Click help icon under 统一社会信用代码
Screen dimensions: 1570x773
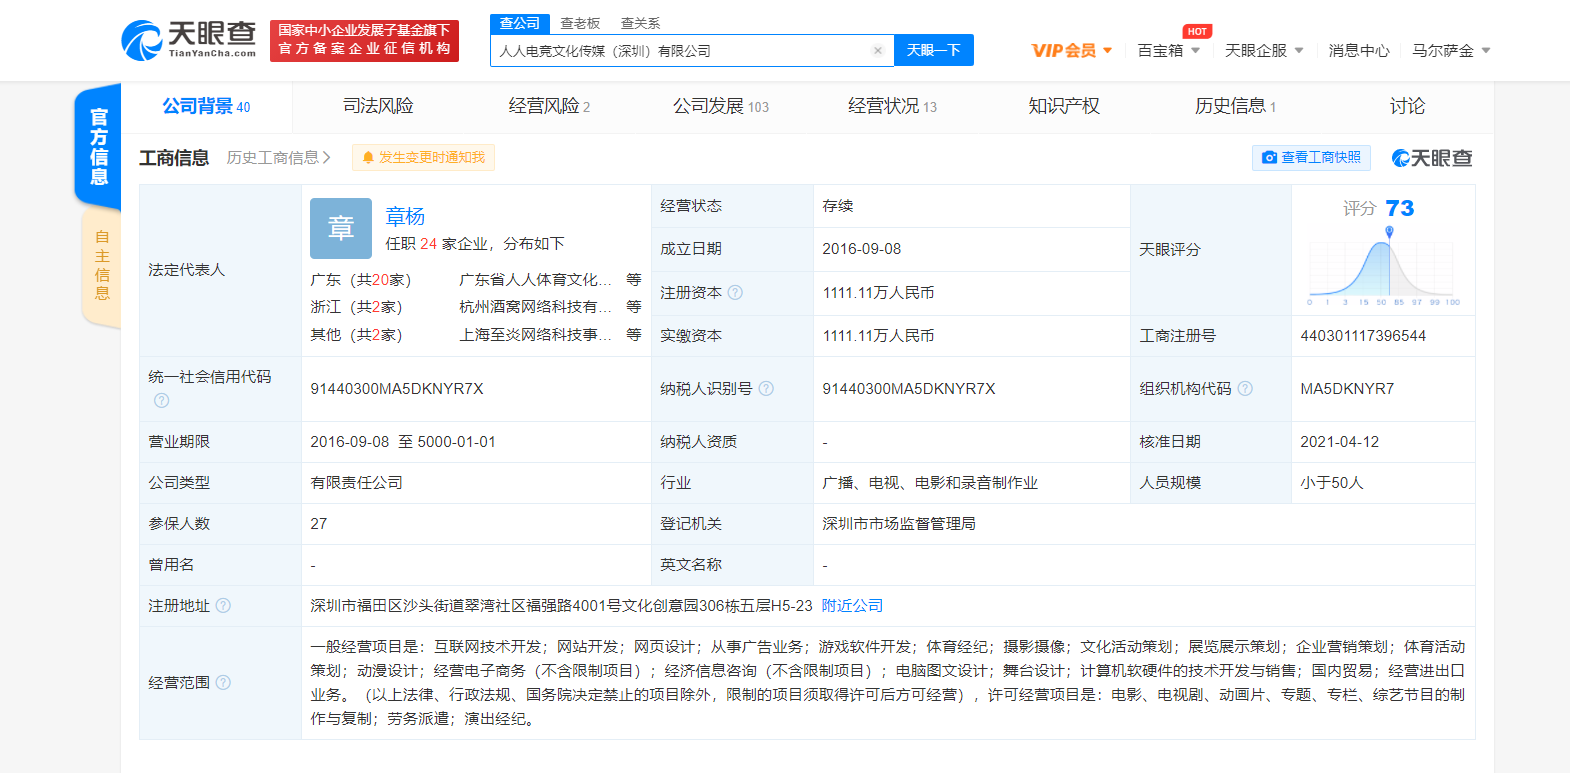click(x=161, y=401)
